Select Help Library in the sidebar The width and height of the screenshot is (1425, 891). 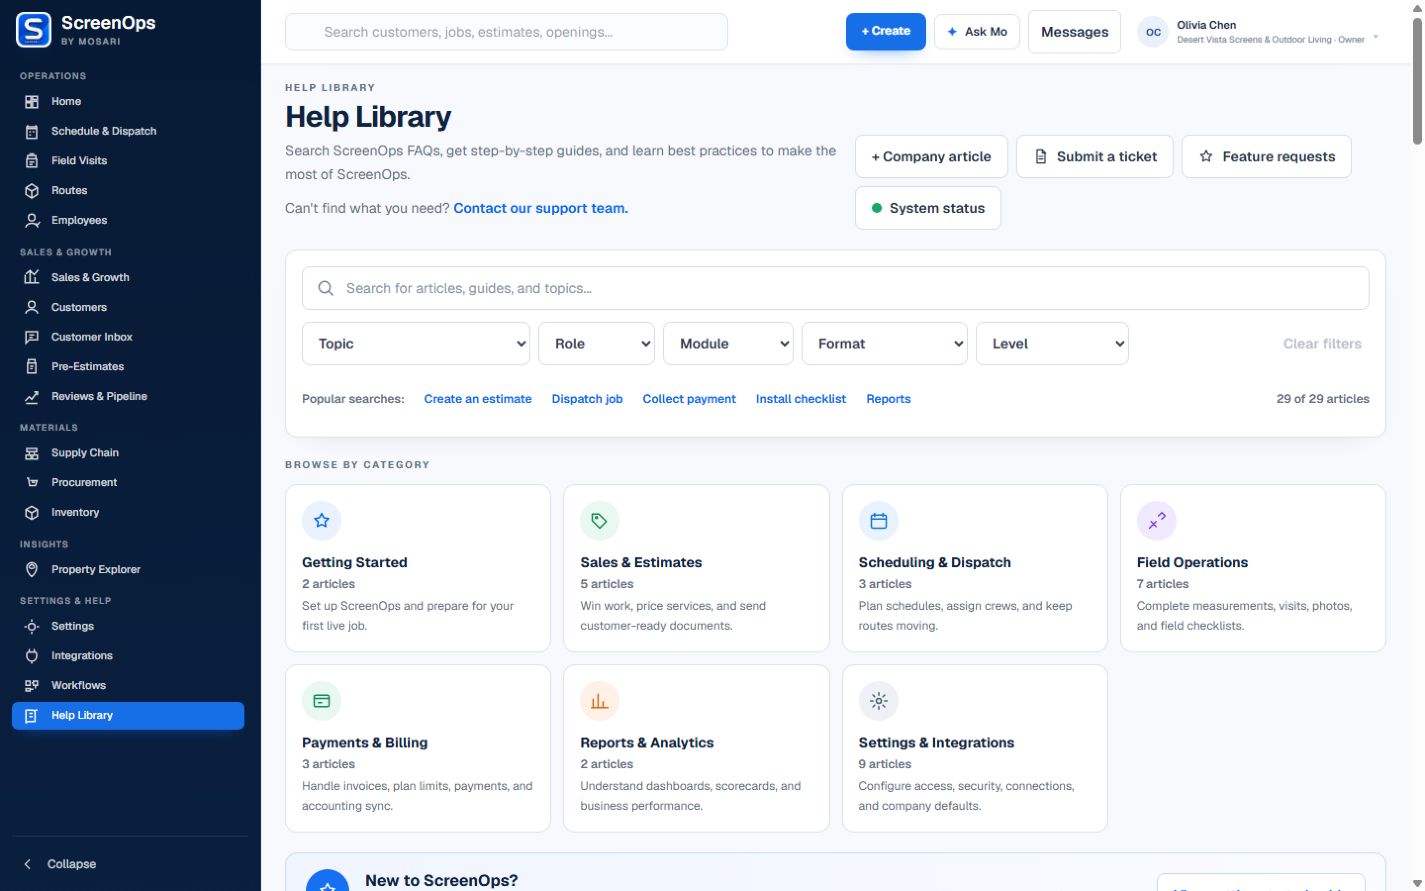[x=128, y=716]
